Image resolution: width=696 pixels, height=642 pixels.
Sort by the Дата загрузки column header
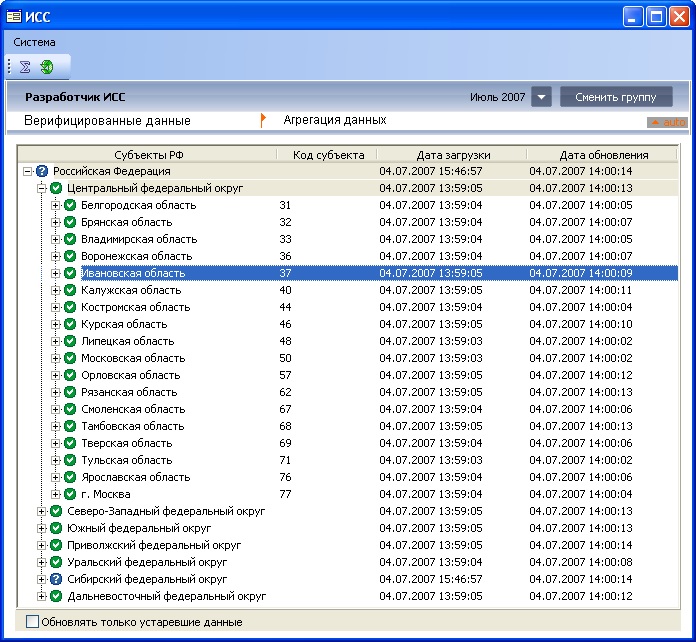453,155
